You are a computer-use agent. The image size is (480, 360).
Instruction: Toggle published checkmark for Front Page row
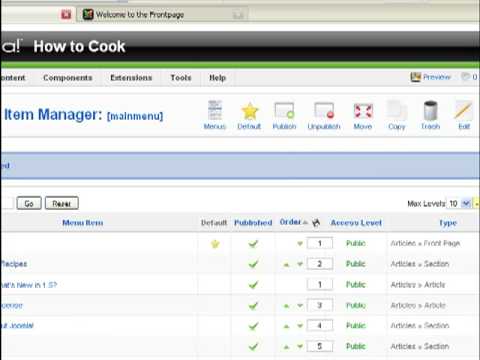pos(253,244)
